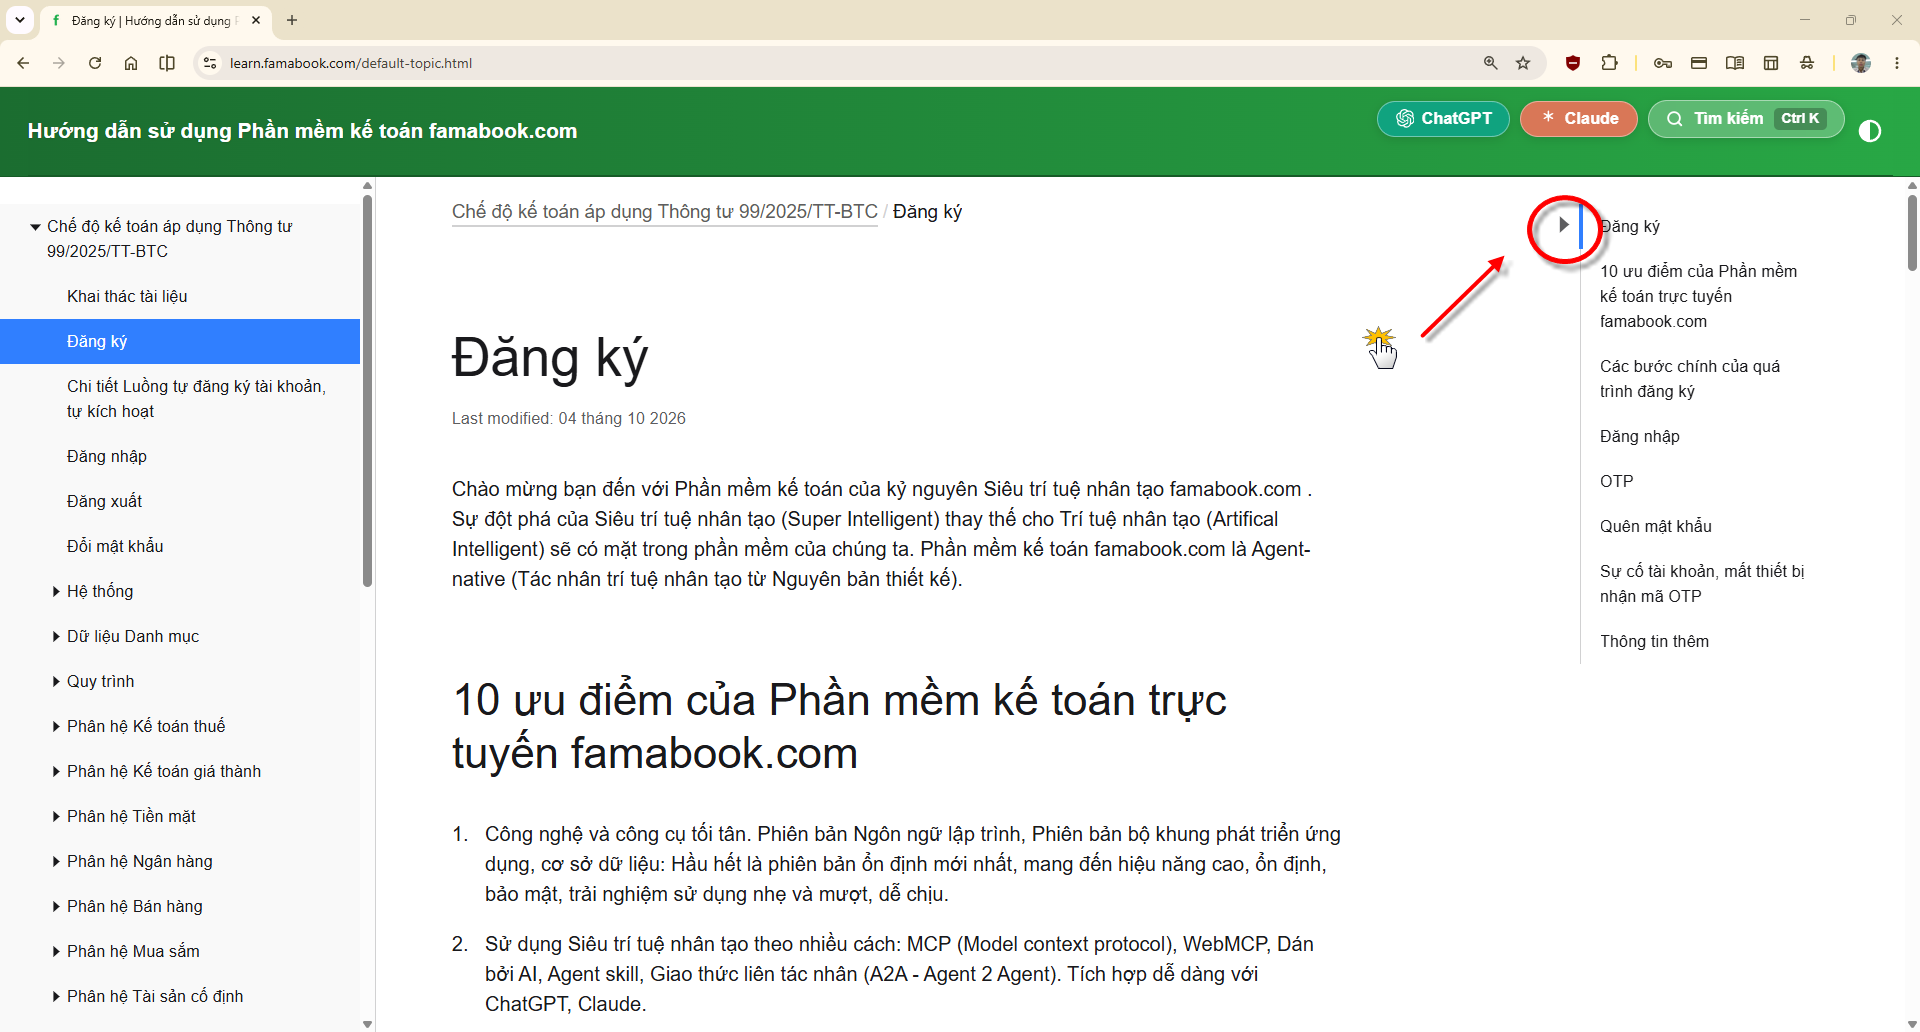The image size is (1920, 1032).
Task: Open the sidebar panel icon in toolbar
Action: point(167,63)
